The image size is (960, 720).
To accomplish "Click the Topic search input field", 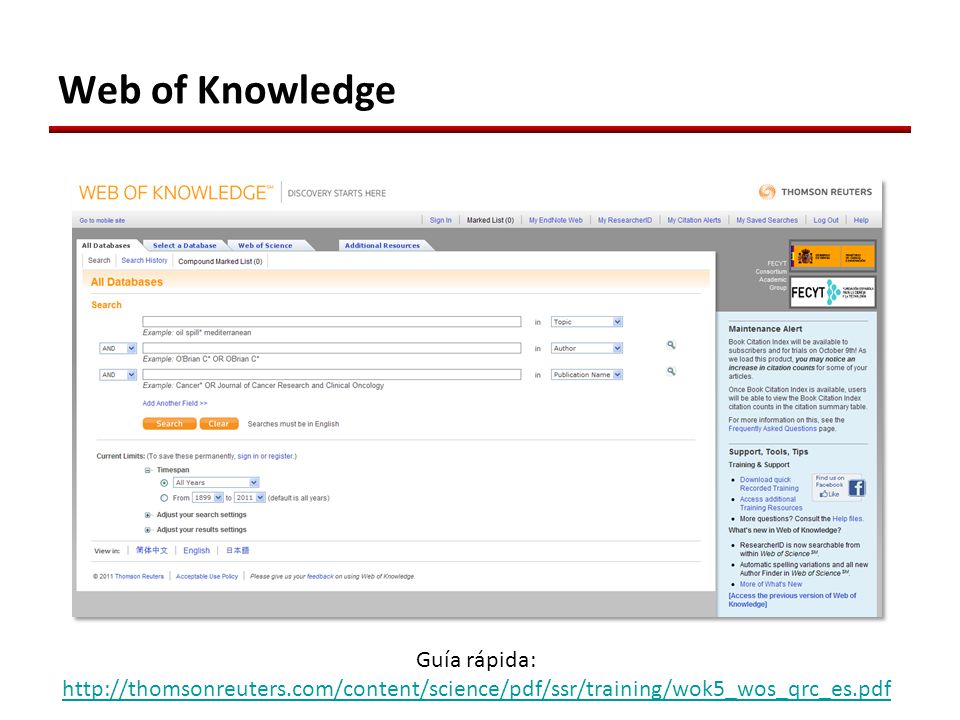I will click(332, 322).
